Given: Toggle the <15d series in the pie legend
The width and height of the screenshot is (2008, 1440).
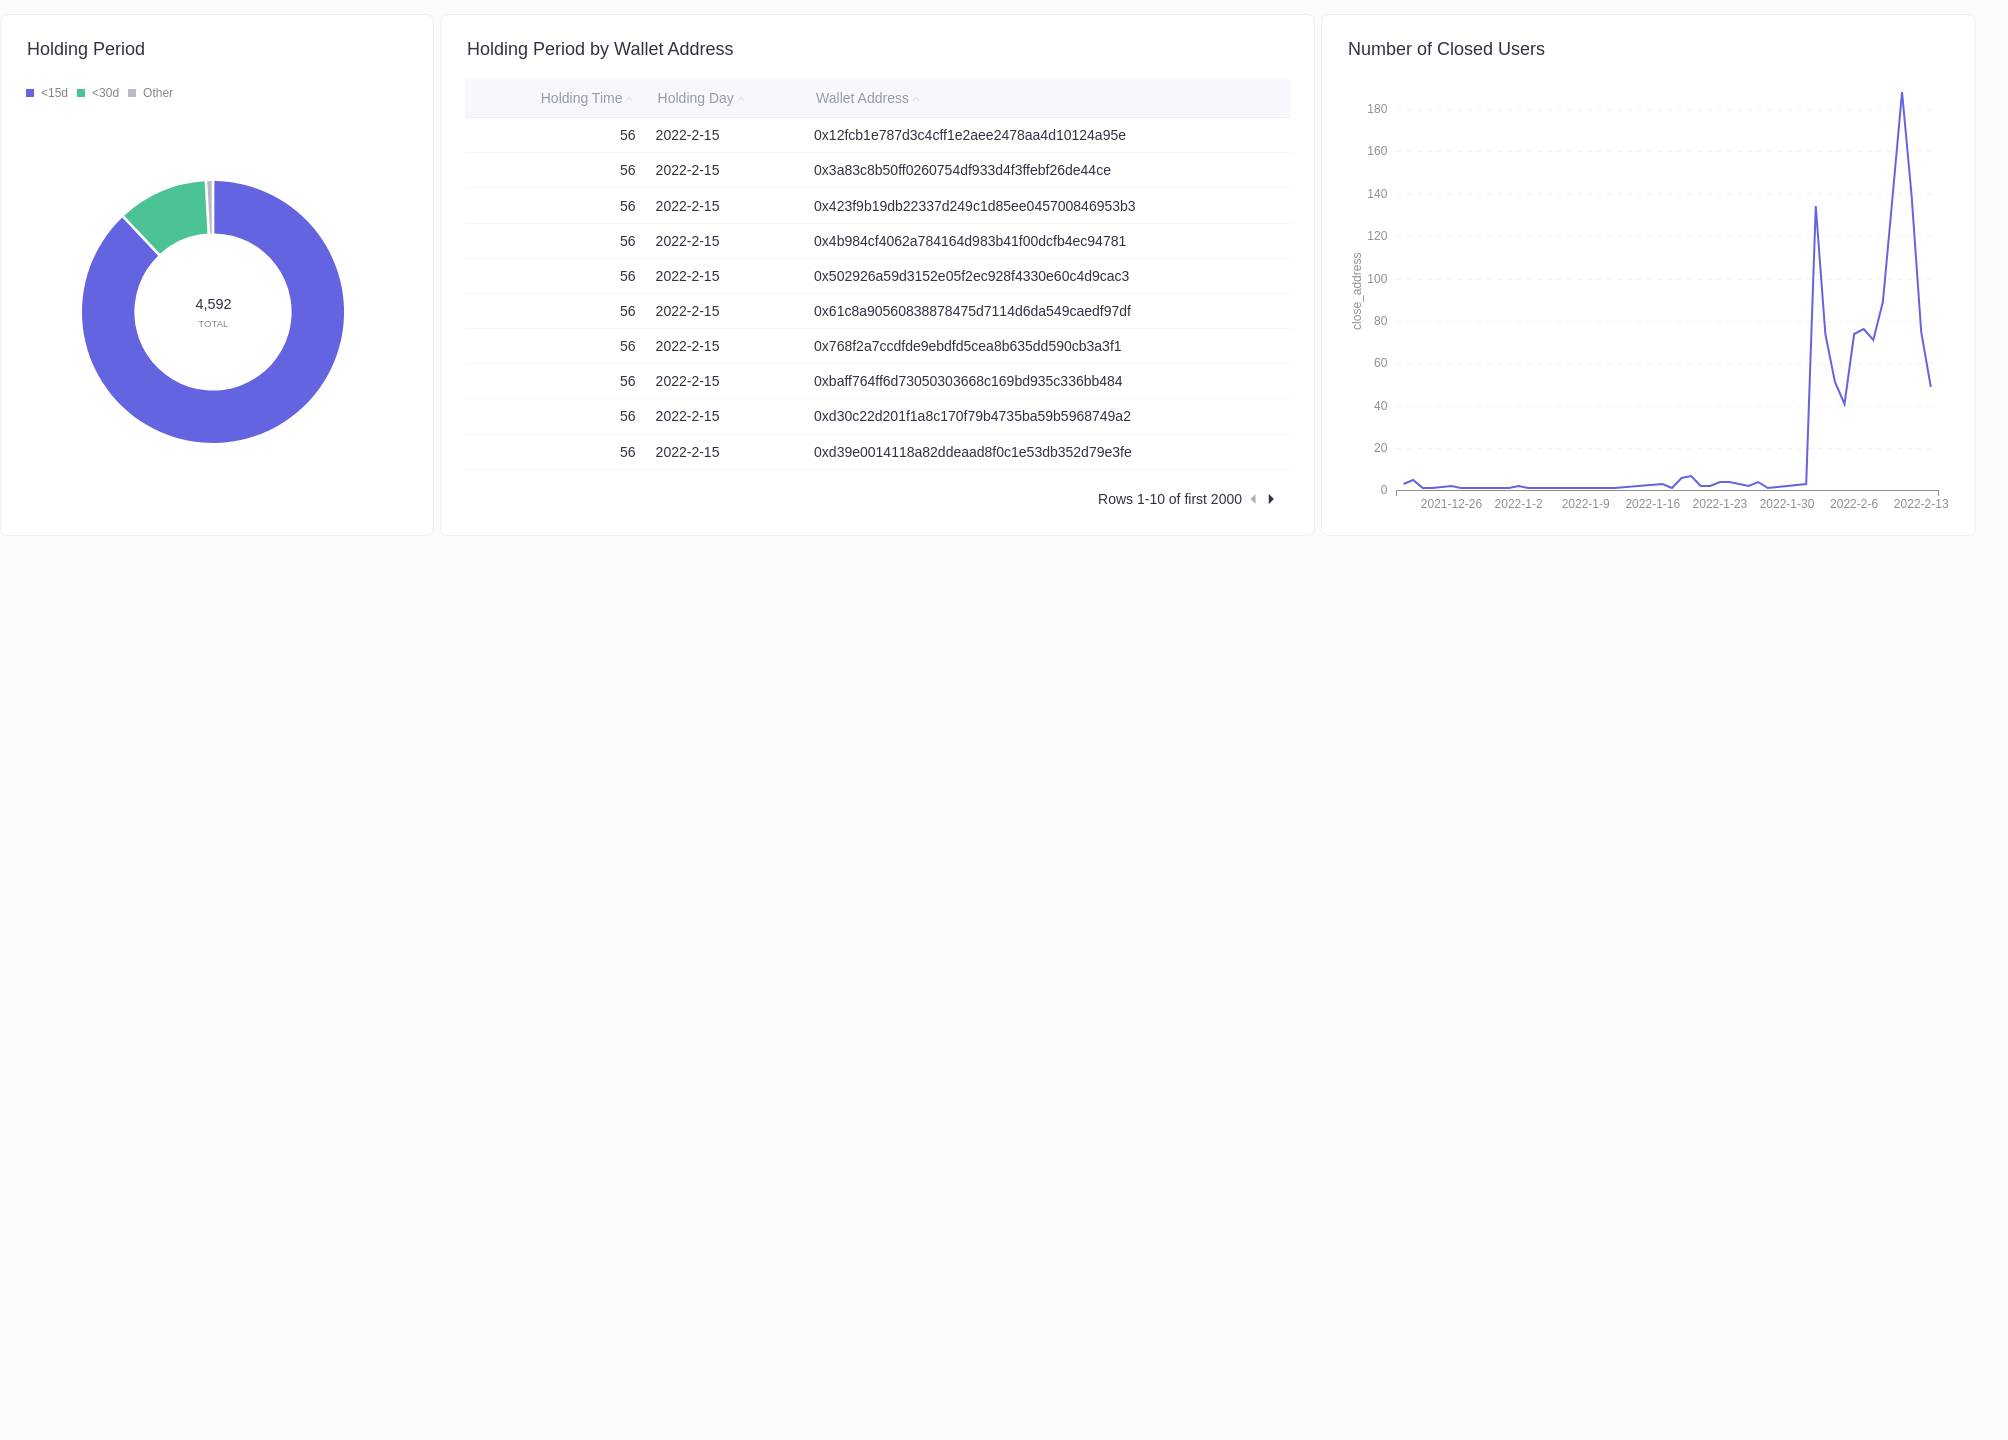Looking at the screenshot, I should click(x=54, y=92).
